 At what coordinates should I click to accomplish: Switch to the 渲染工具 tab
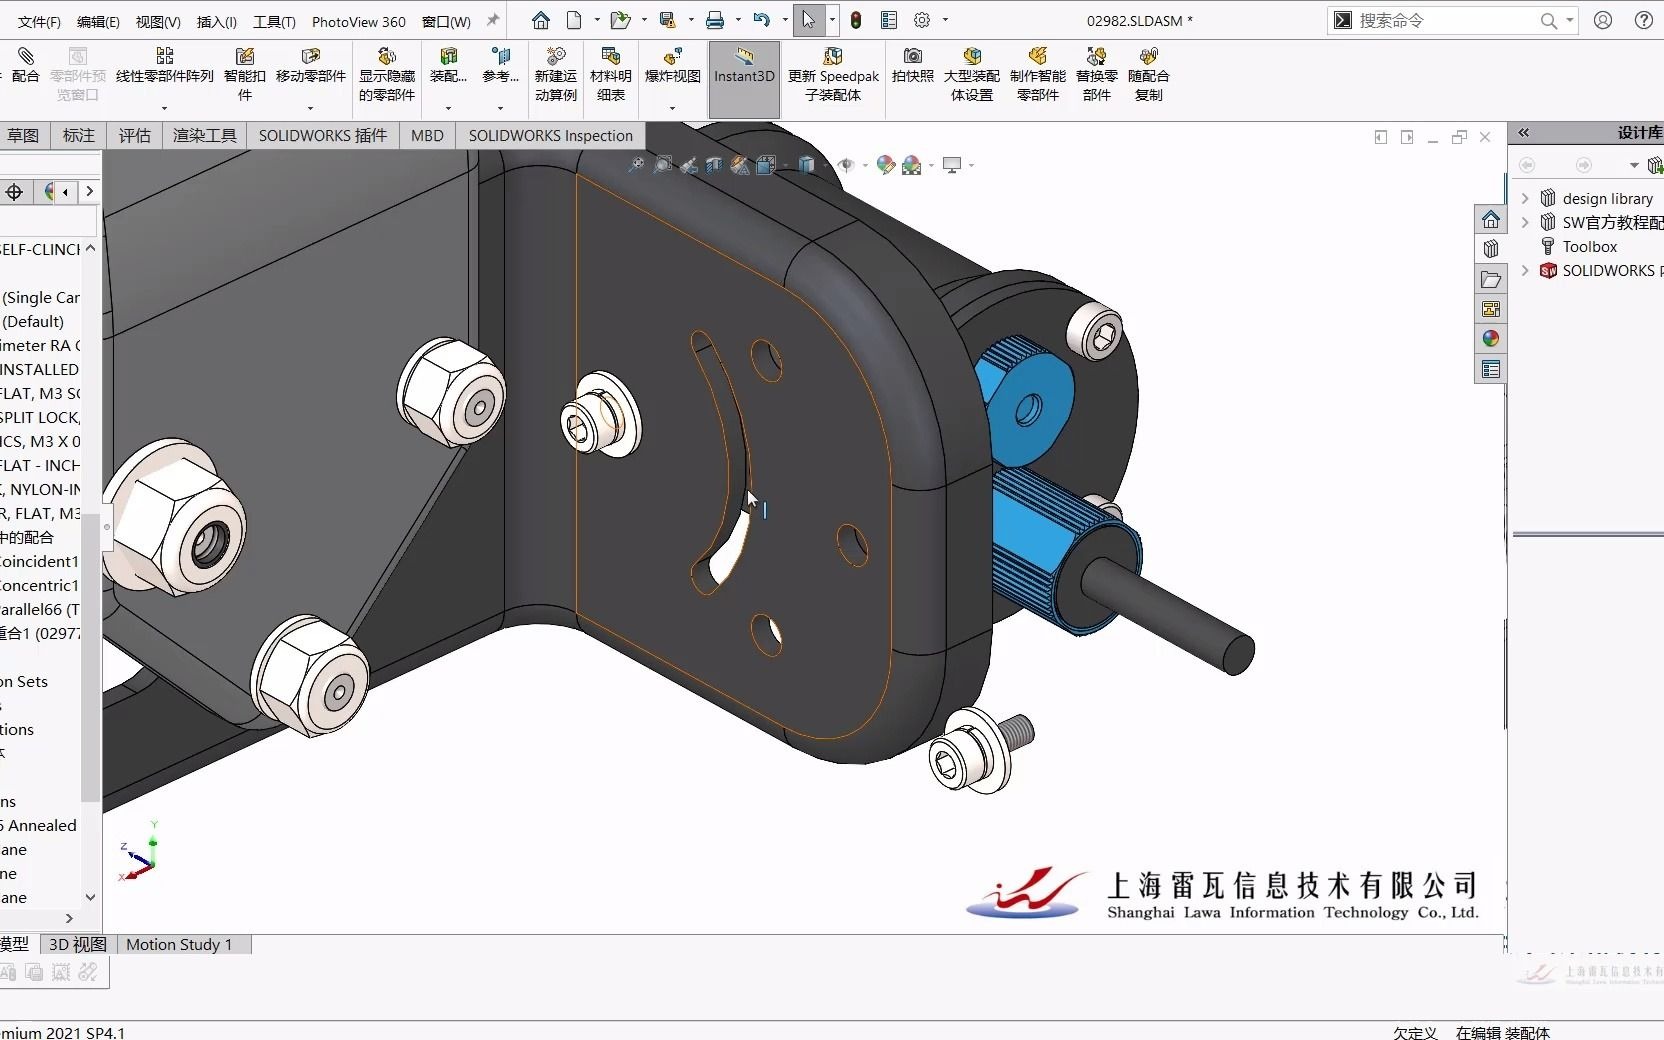click(x=205, y=135)
